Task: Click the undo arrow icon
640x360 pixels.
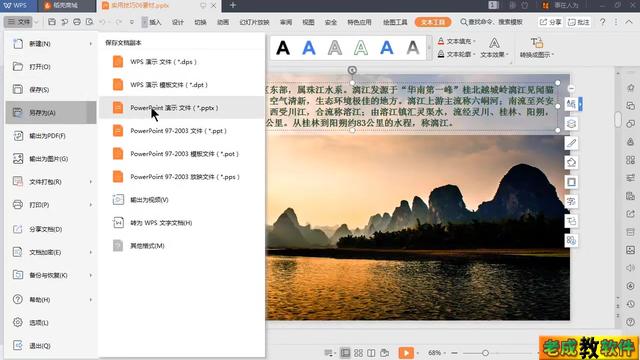Action: [x=102, y=22]
